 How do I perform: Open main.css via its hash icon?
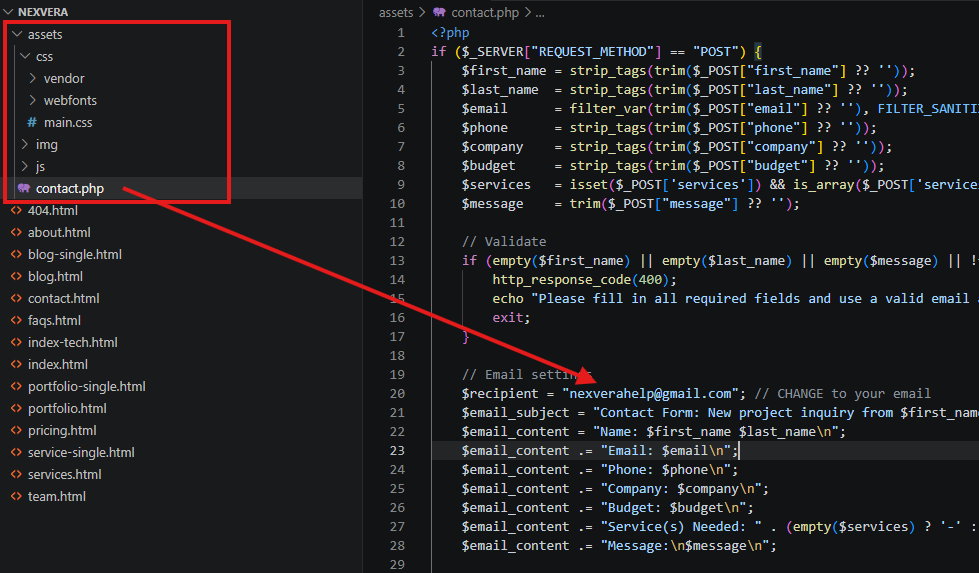(32, 122)
